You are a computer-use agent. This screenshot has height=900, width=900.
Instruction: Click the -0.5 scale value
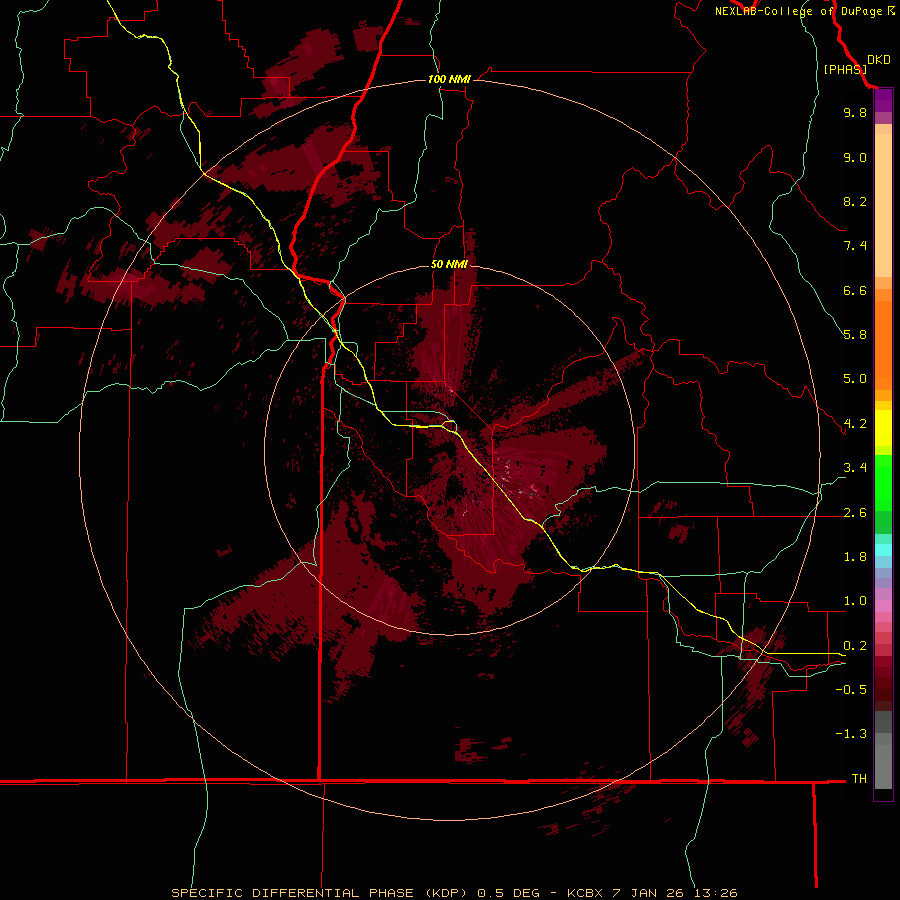[851, 690]
